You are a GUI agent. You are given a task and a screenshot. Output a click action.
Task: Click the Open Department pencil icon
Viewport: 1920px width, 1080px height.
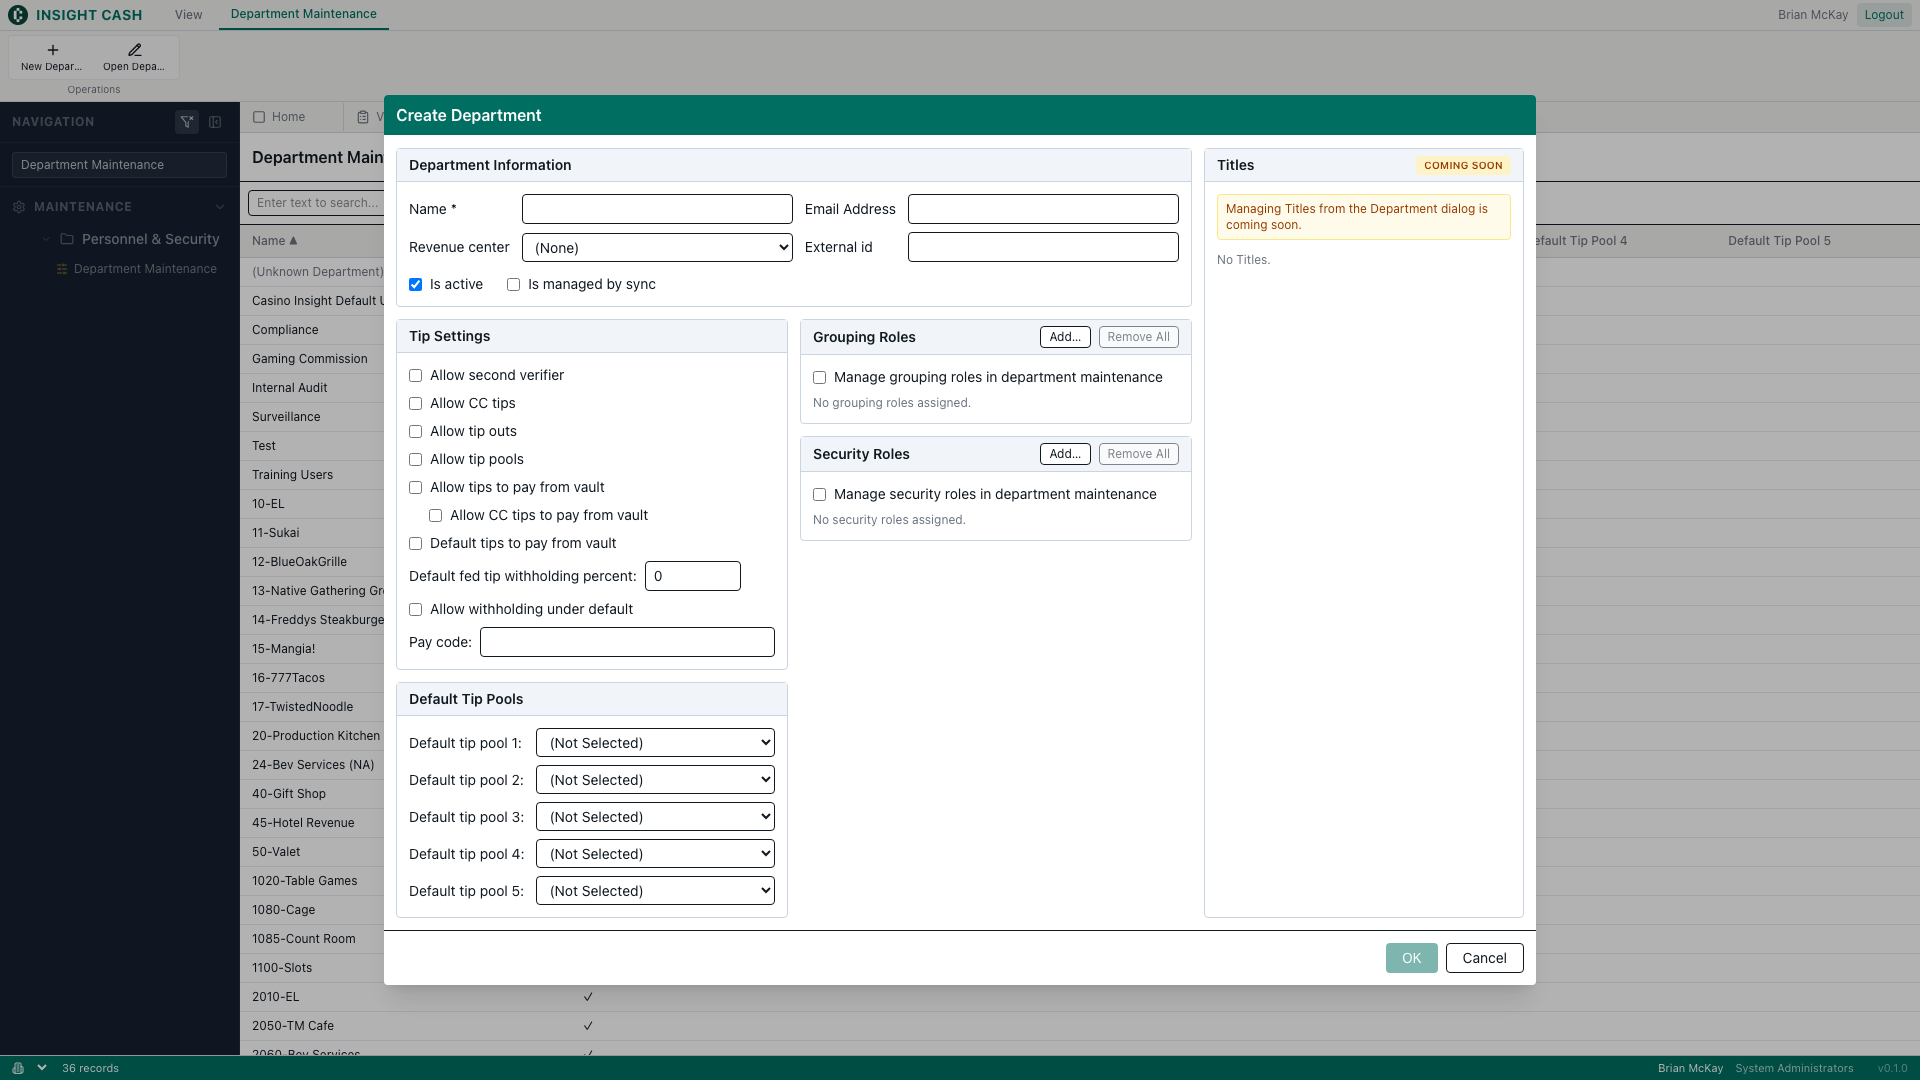pos(134,50)
